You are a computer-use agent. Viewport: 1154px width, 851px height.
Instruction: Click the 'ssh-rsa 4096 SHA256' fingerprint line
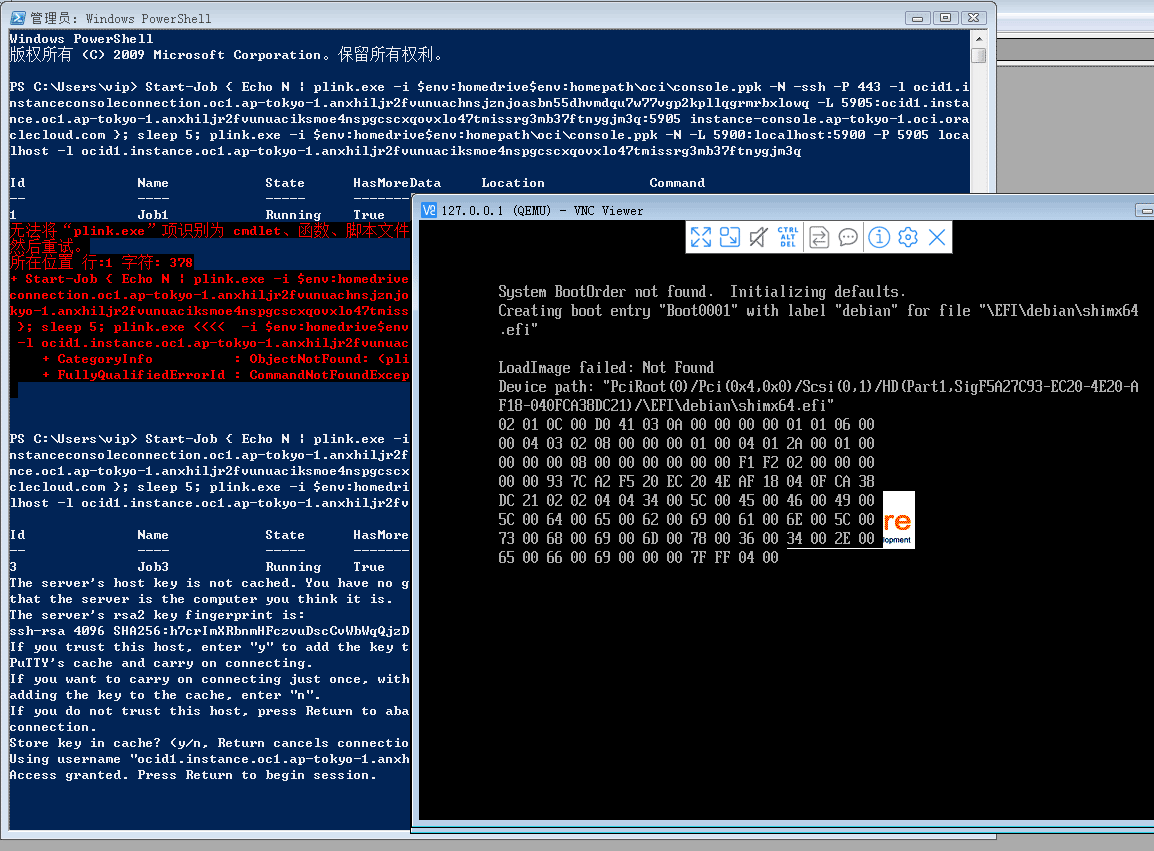(209, 631)
